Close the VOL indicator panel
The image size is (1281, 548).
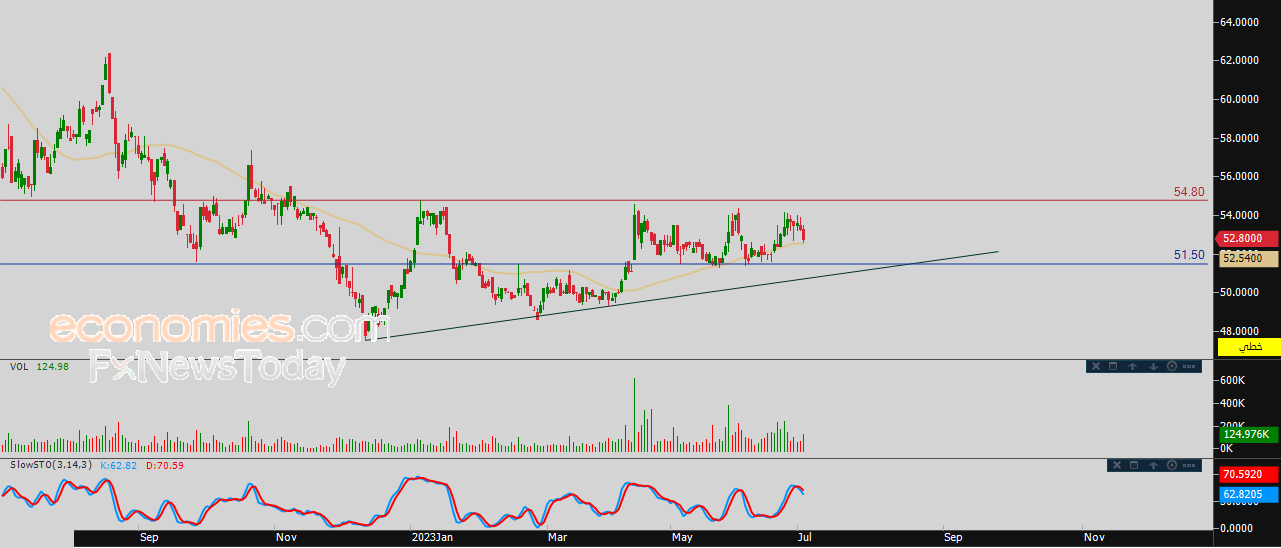[1096, 366]
